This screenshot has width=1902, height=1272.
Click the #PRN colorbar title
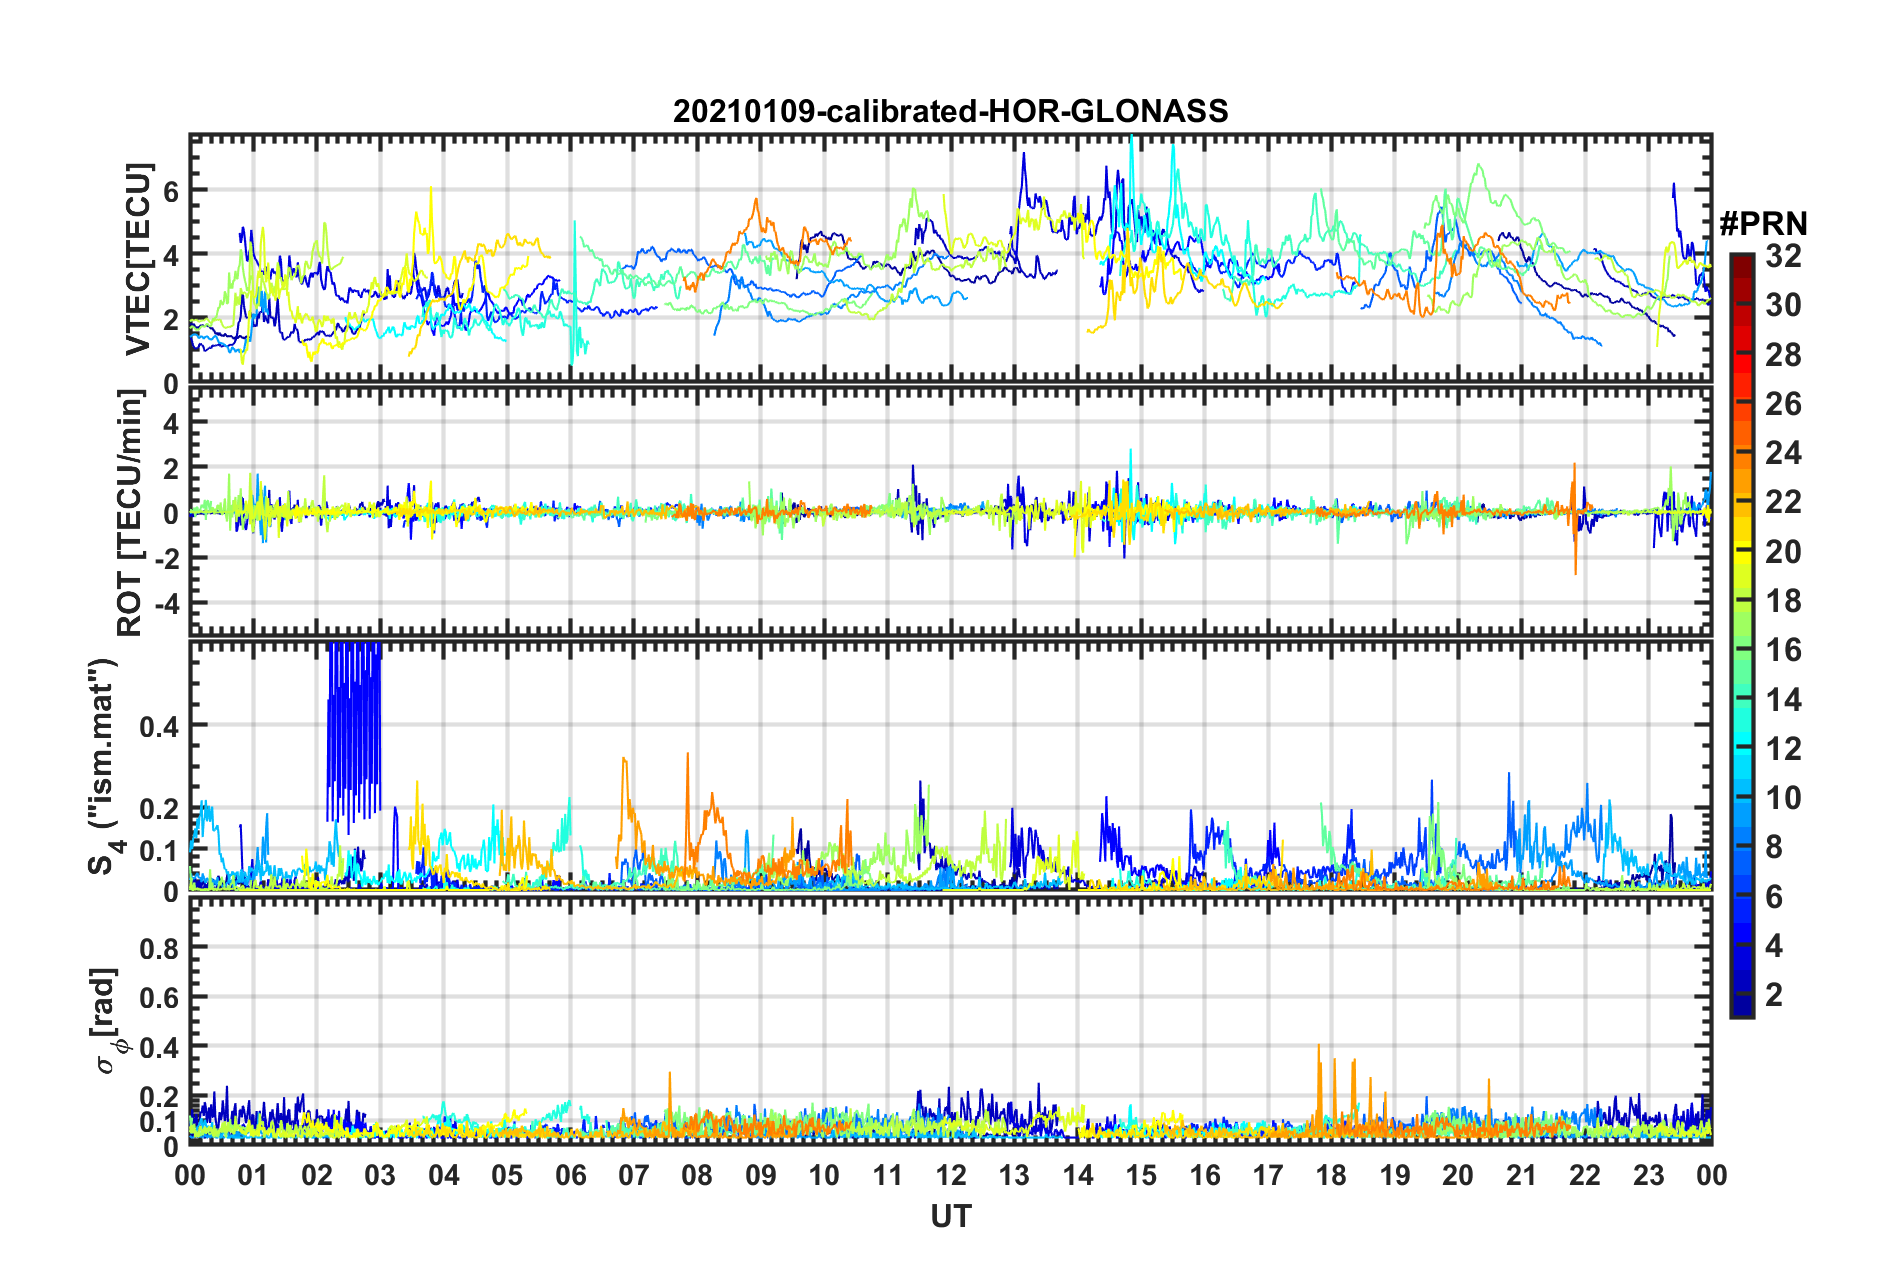point(1763,224)
